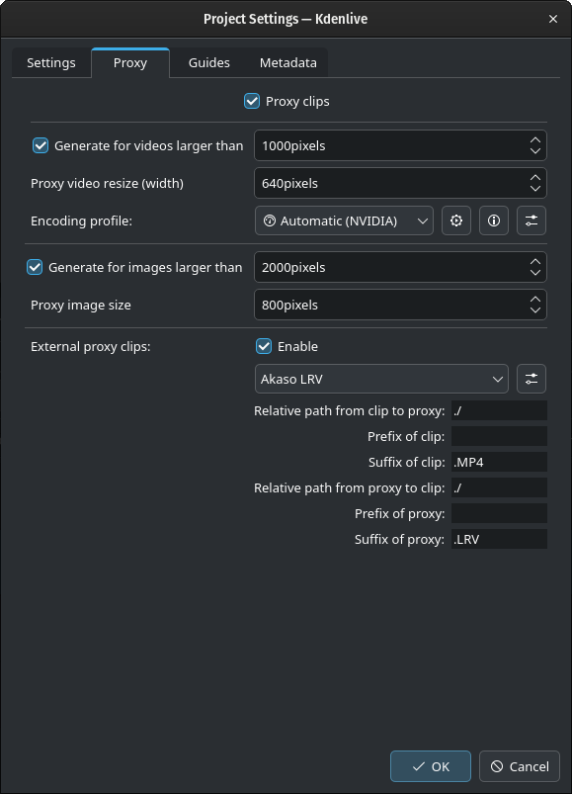Go to the Metadata tab
Image resolution: width=572 pixels, height=794 pixels.
coord(288,63)
